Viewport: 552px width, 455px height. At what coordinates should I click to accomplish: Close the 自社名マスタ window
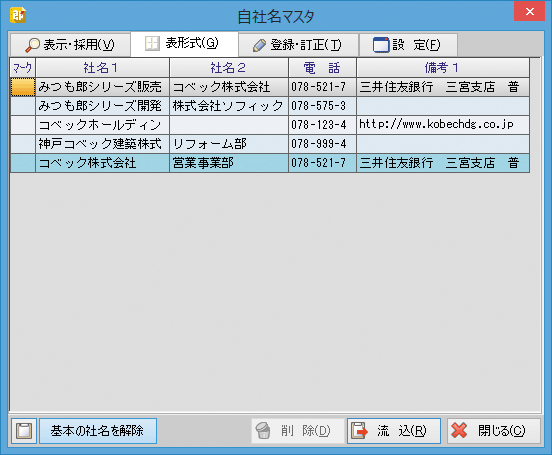pyautogui.click(x=529, y=11)
